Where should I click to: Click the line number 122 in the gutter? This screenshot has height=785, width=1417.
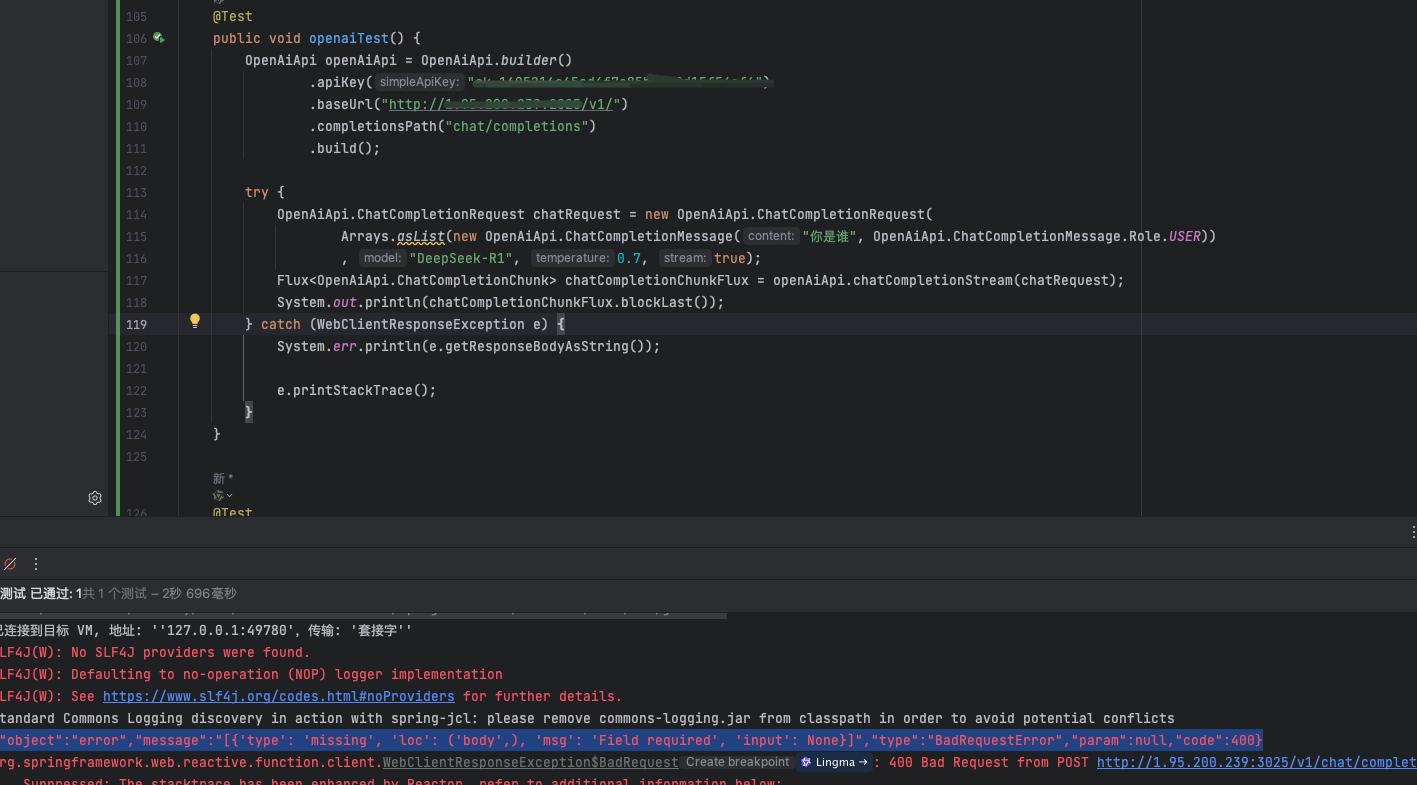135,390
